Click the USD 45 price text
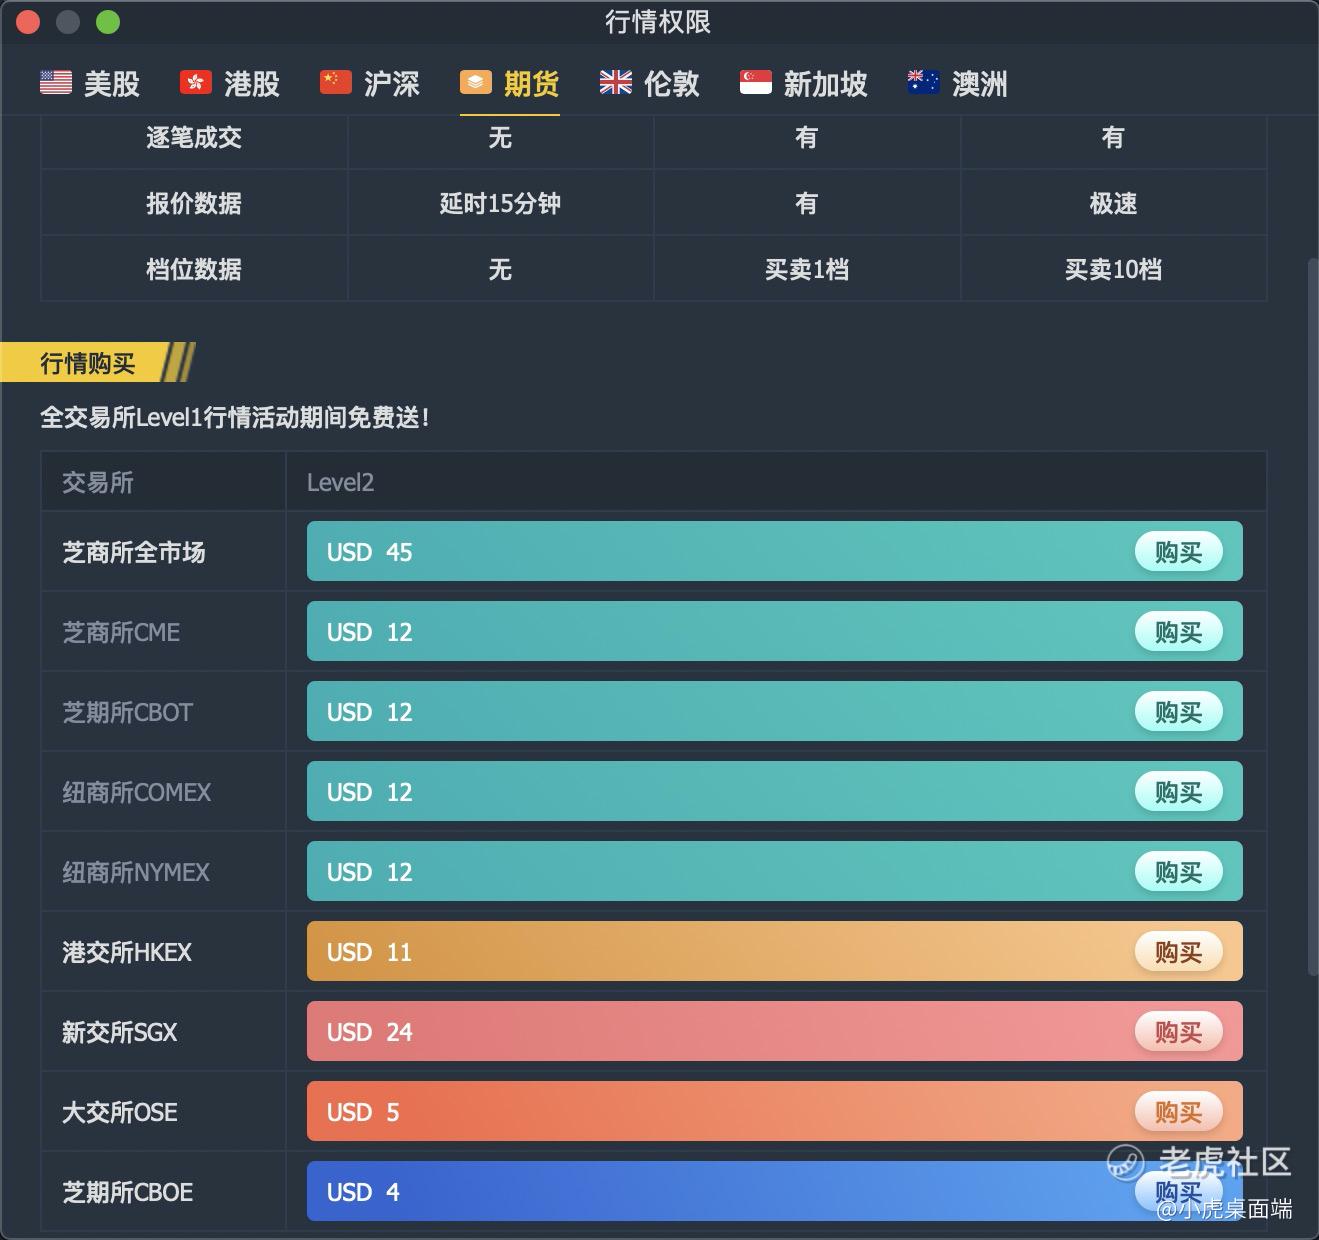The height and width of the screenshot is (1240, 1319). click(369, 552)
